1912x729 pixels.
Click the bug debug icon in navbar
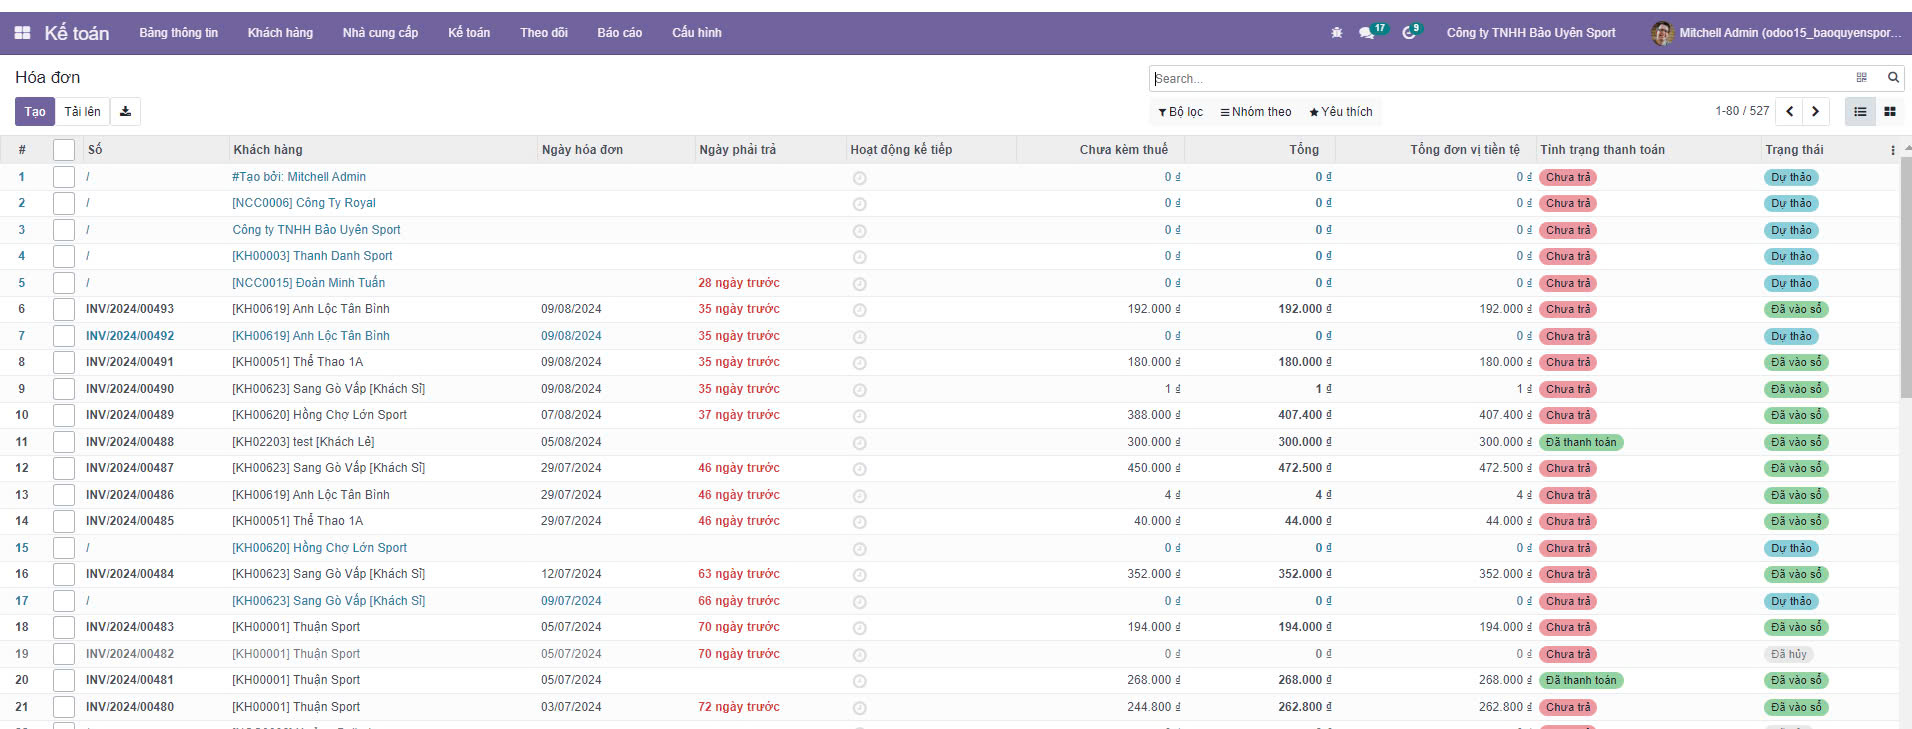coord(1337,33)
